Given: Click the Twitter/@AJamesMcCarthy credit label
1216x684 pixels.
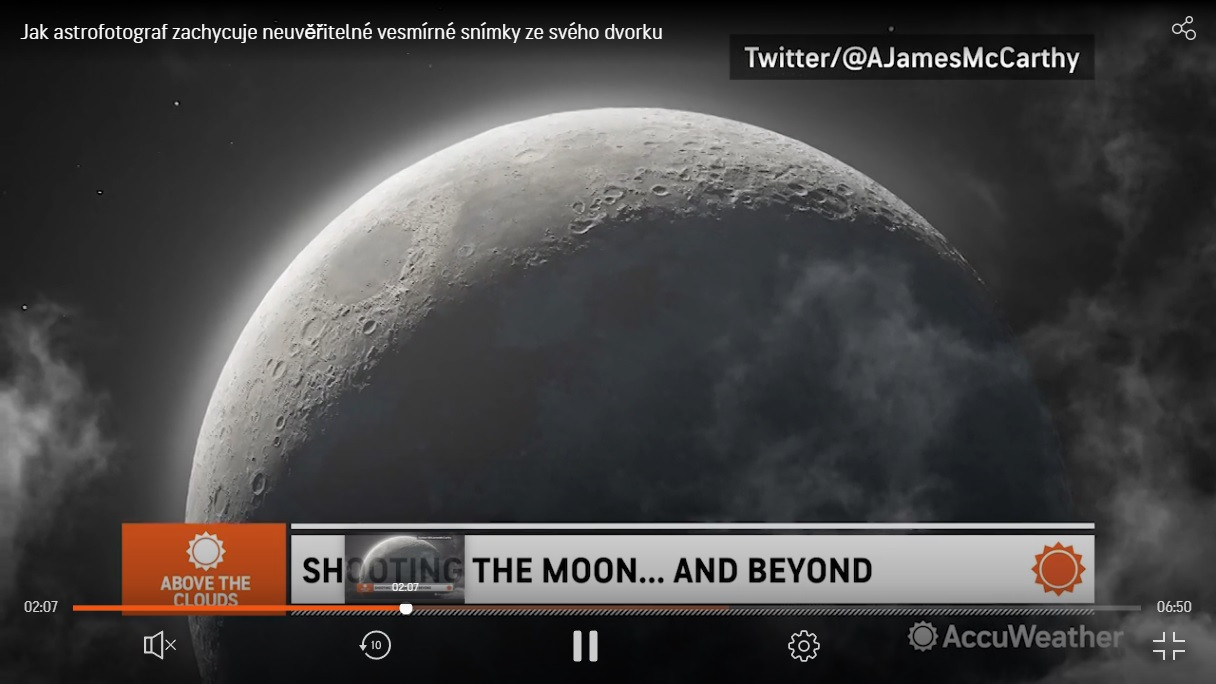Looking at the screenshot, I should coord(911,58).
